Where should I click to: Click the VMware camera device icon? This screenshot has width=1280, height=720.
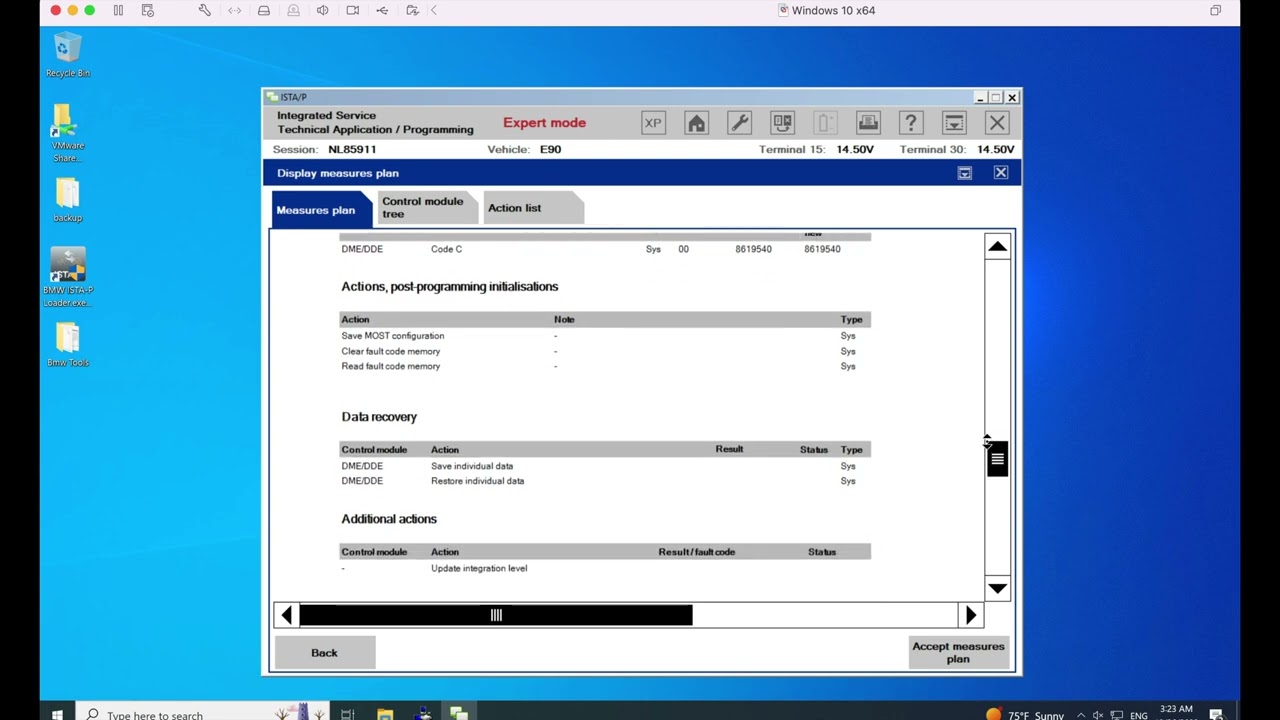(x=353, y=10)
